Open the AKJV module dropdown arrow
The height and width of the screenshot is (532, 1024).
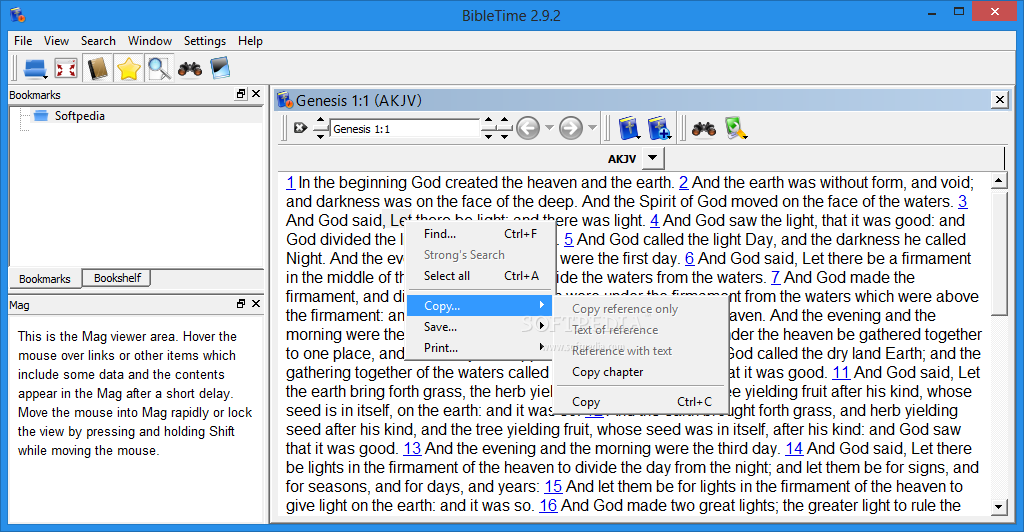[653, 158]
